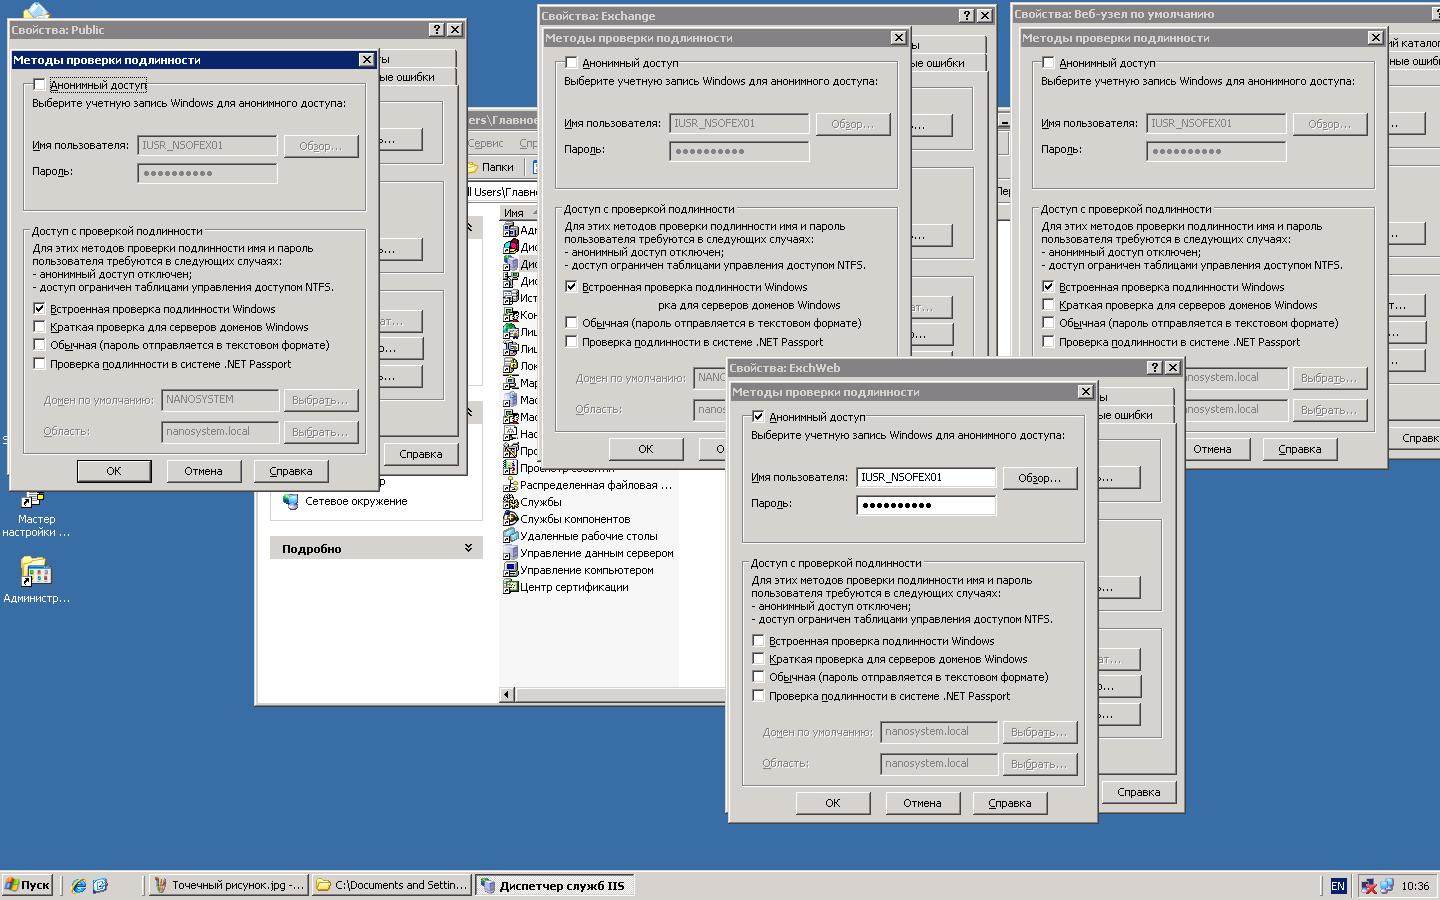This screenshot has height=900, width=1440.
Task: Click the Пароль field in ExchWeb dialog
Action: click(926, 505)
